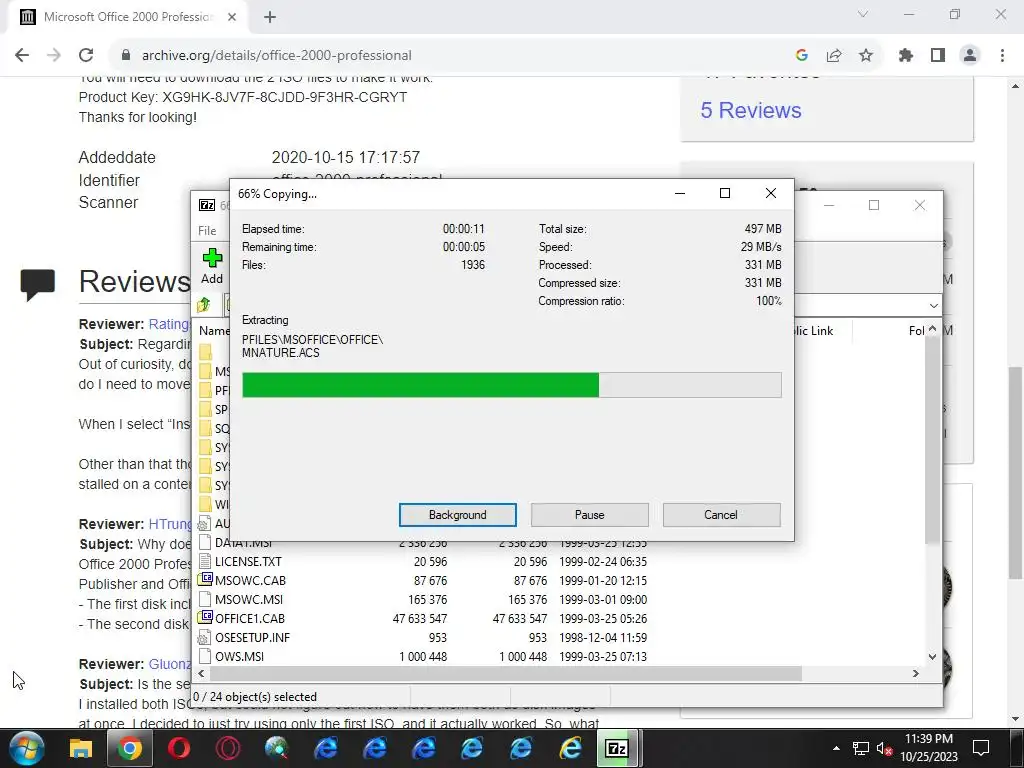Open a new Chrome tab
Image resolution: width=1024 pixels, height=768 pixels.
[x=270, y=17]
